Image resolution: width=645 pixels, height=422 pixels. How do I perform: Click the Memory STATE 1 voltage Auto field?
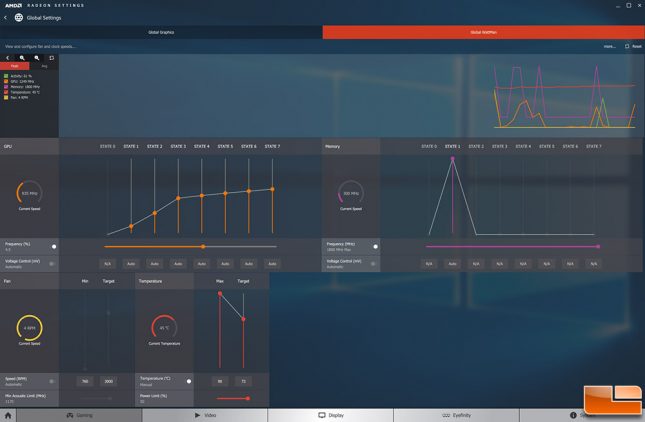pyautogui.click(x=452, y=264)
